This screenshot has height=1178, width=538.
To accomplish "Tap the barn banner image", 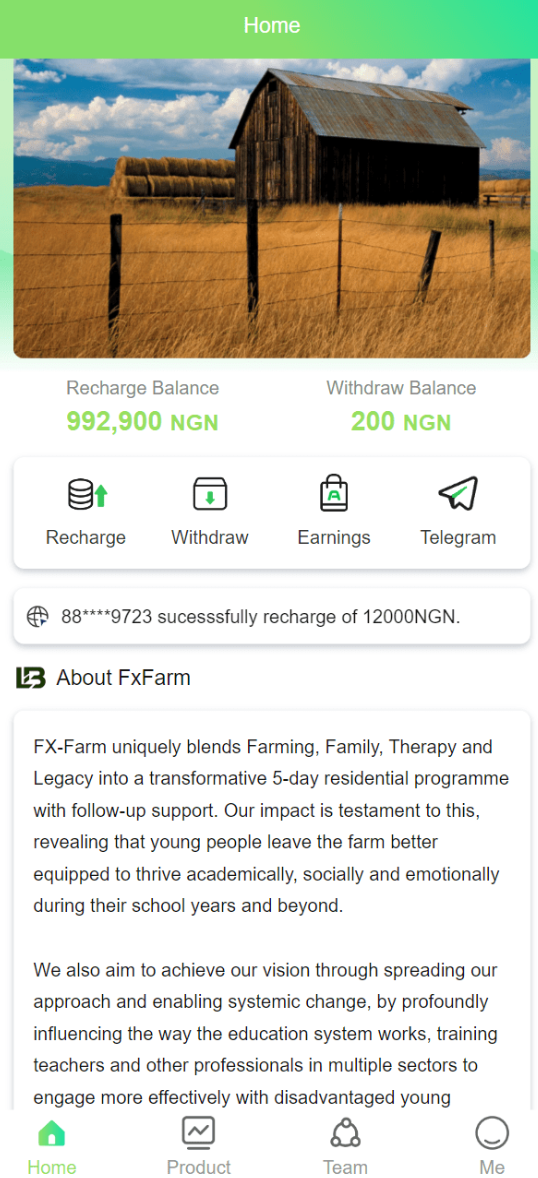I will (272, 208).
